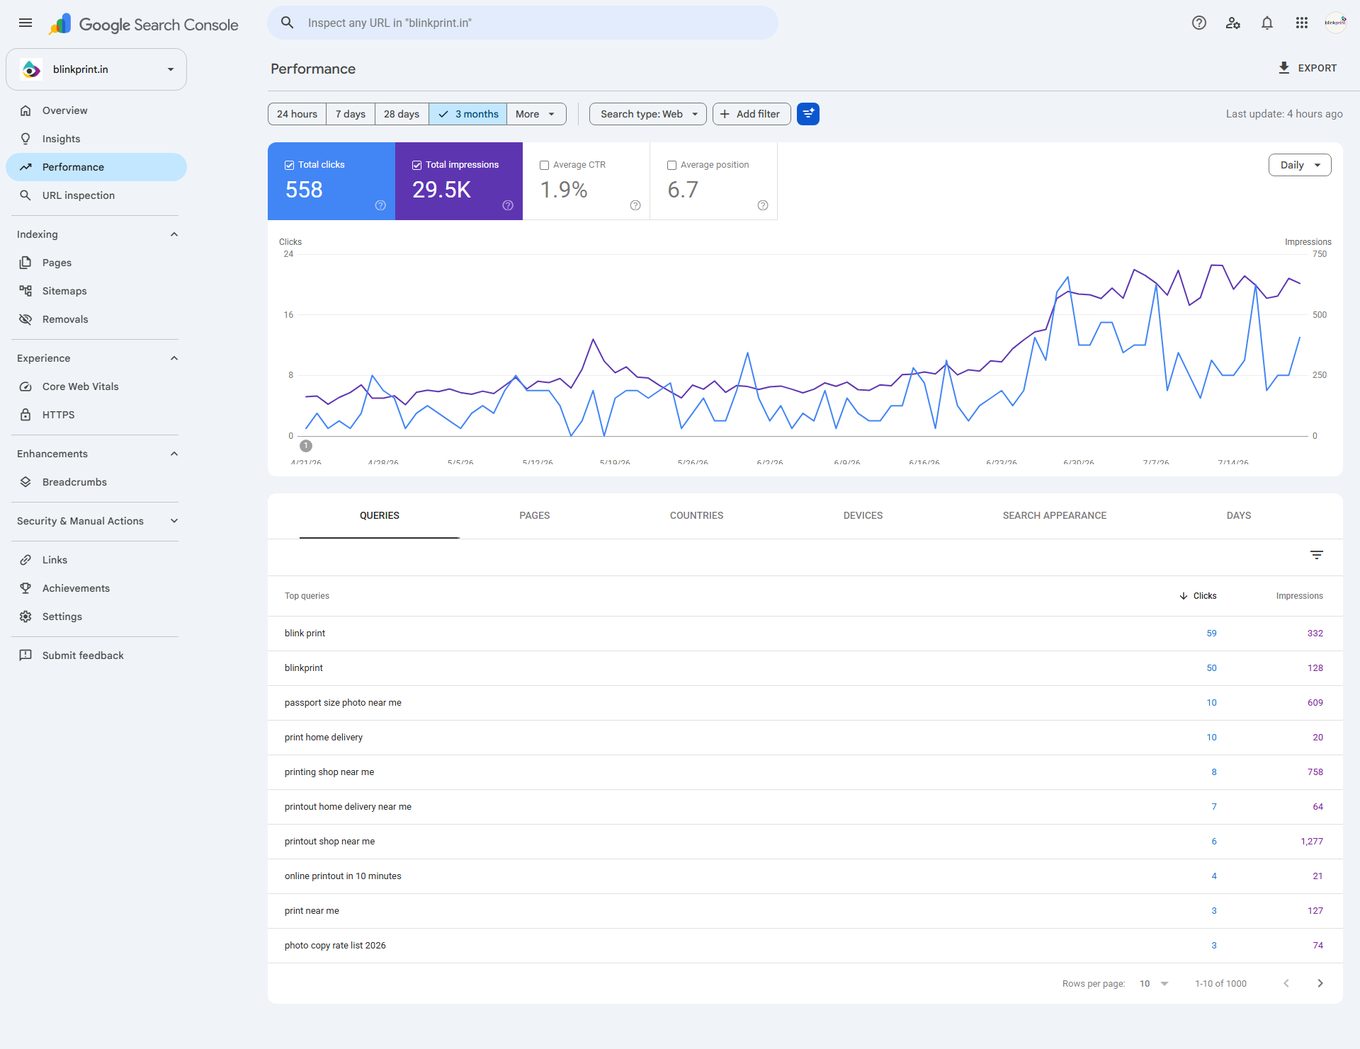The height and width of the screenshot is (1049, 1360).
Task: Open the account profile avatar
Action: pyautogui.click(x=1335, y=22)
